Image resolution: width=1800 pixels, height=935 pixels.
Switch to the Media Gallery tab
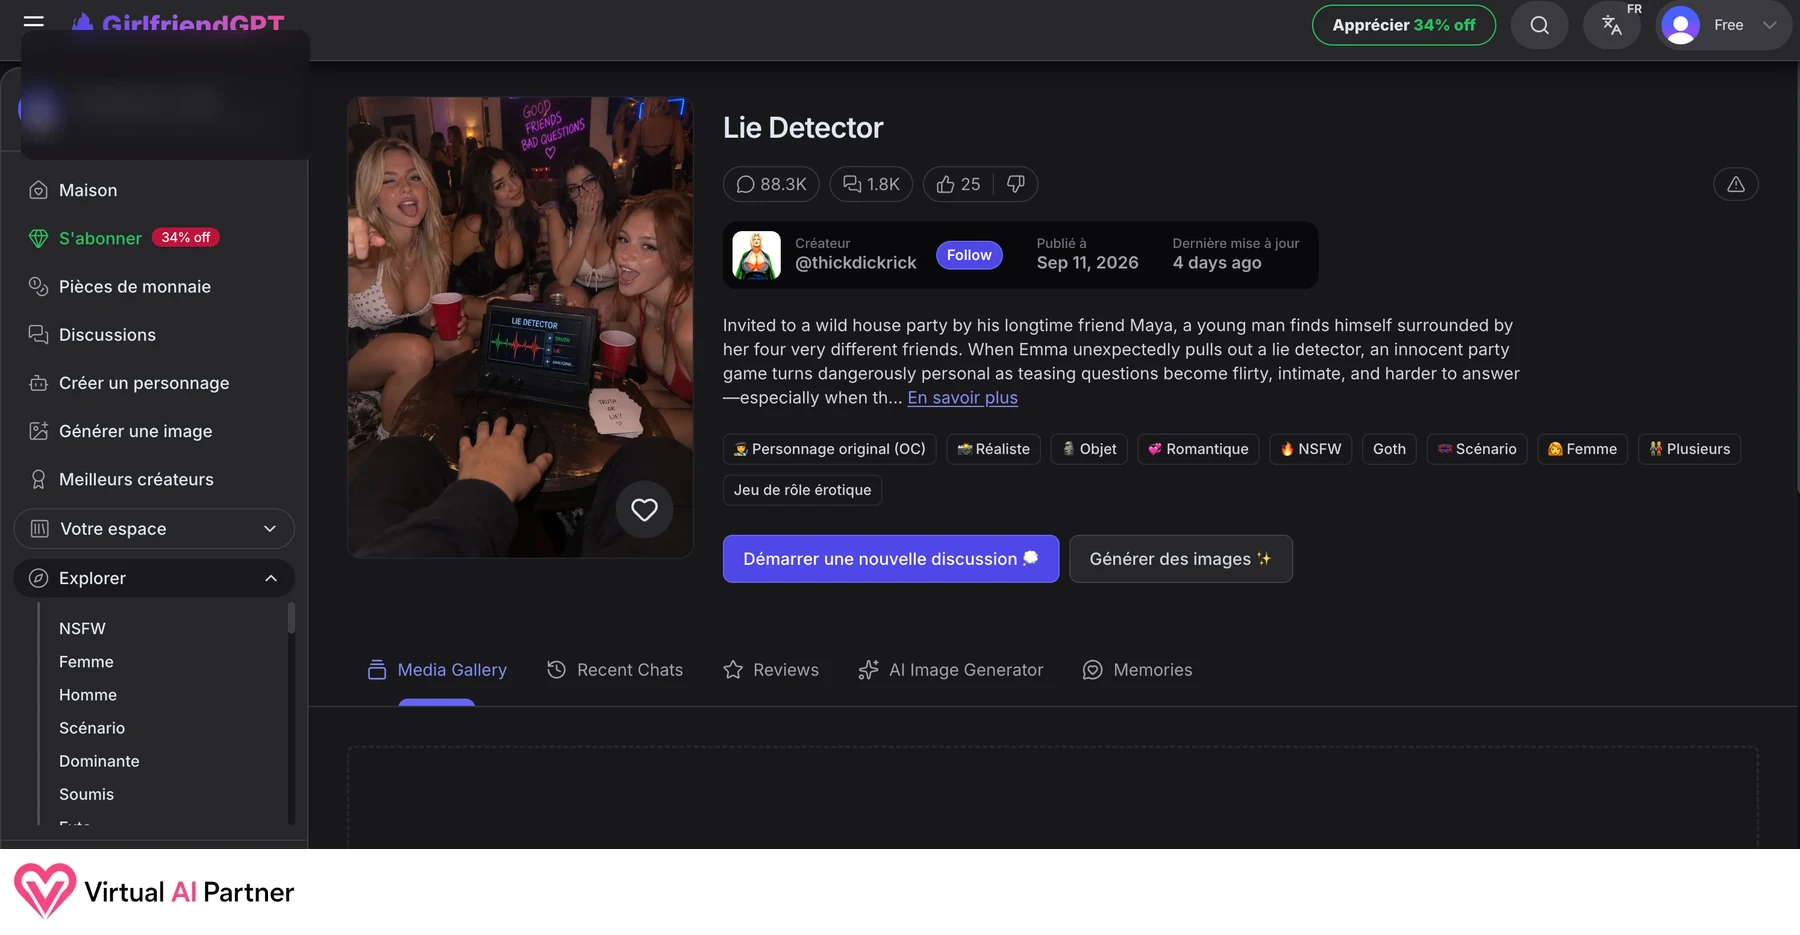pyautogui.click(x=437, y=670)
